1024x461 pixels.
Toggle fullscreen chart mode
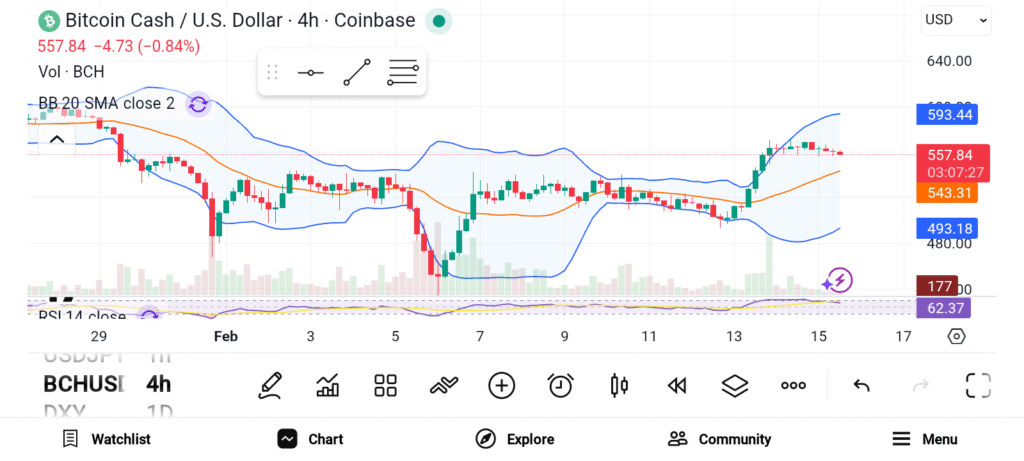pos(977,385)
